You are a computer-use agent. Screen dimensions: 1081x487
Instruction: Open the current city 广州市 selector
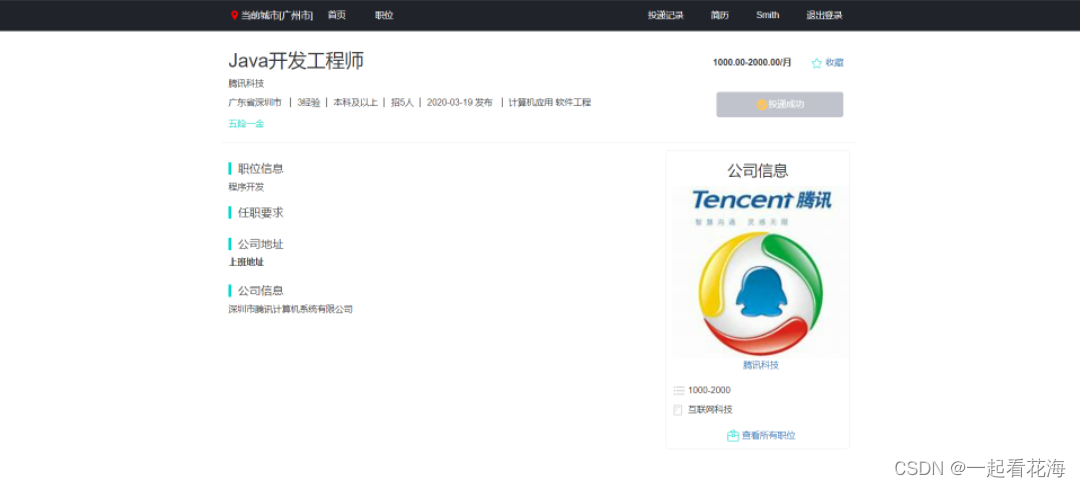point(276,15)
